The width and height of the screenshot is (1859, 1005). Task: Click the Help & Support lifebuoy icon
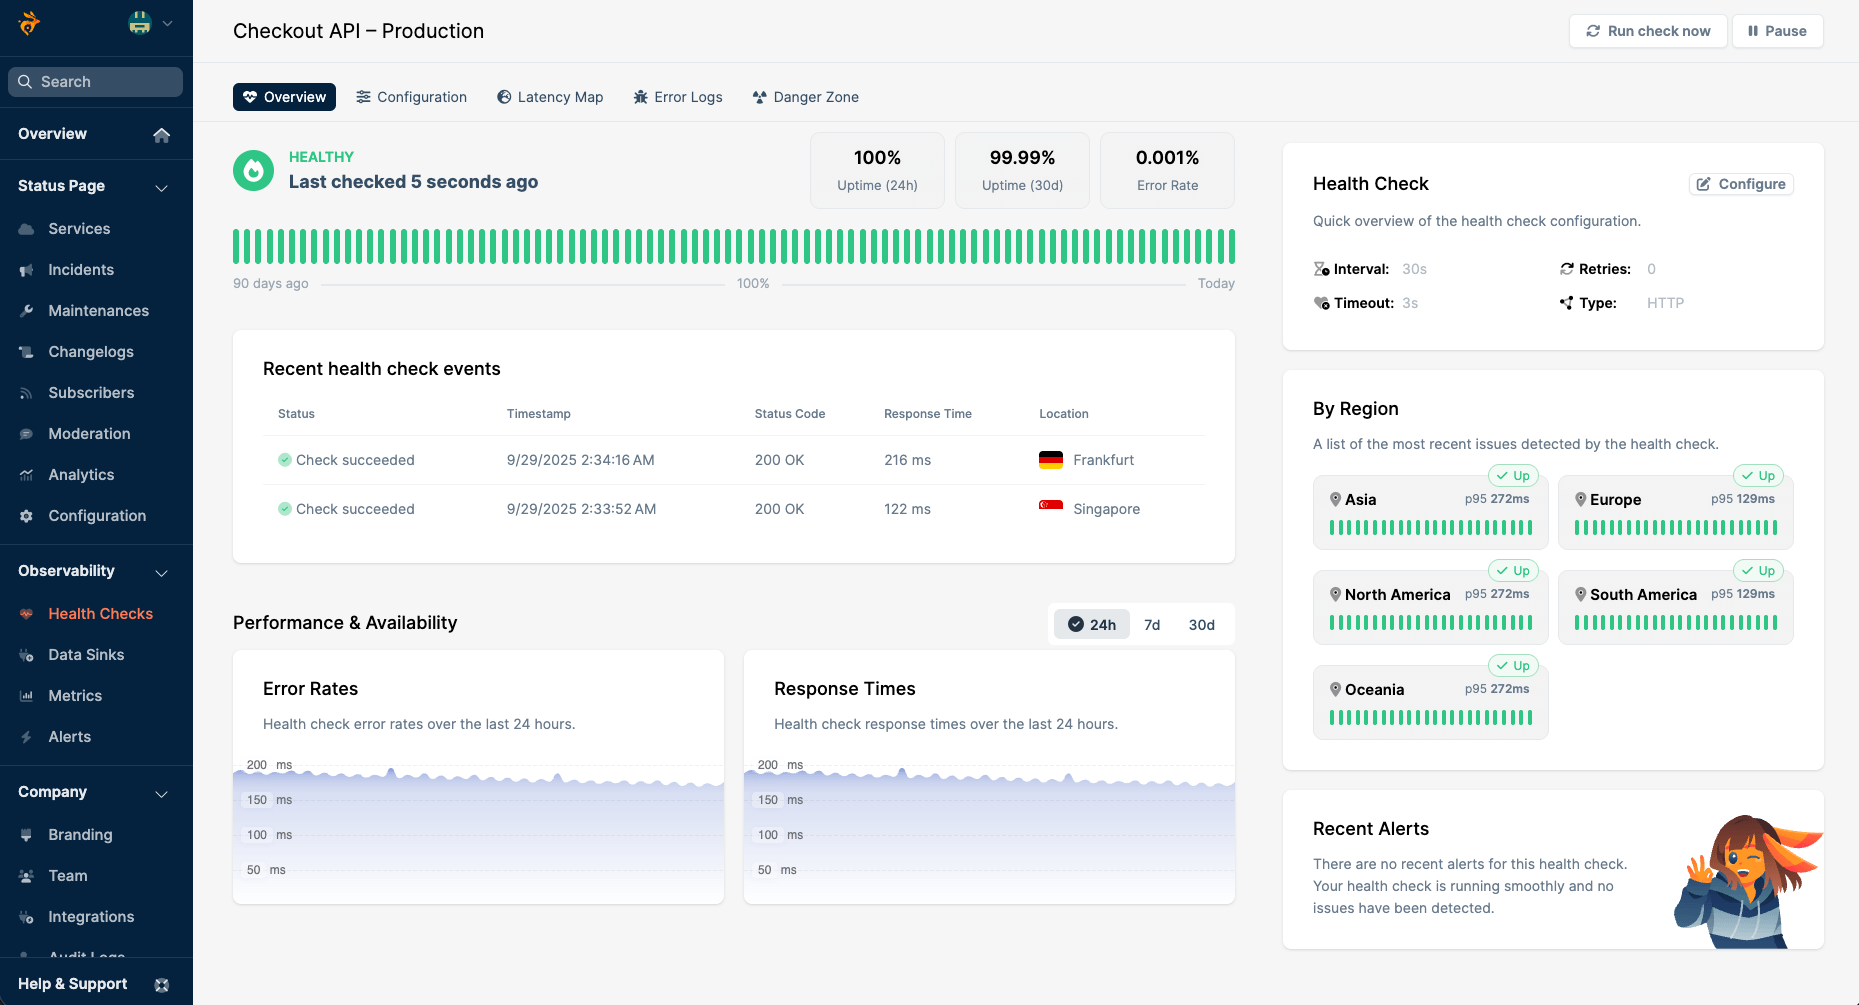[162, 985]
